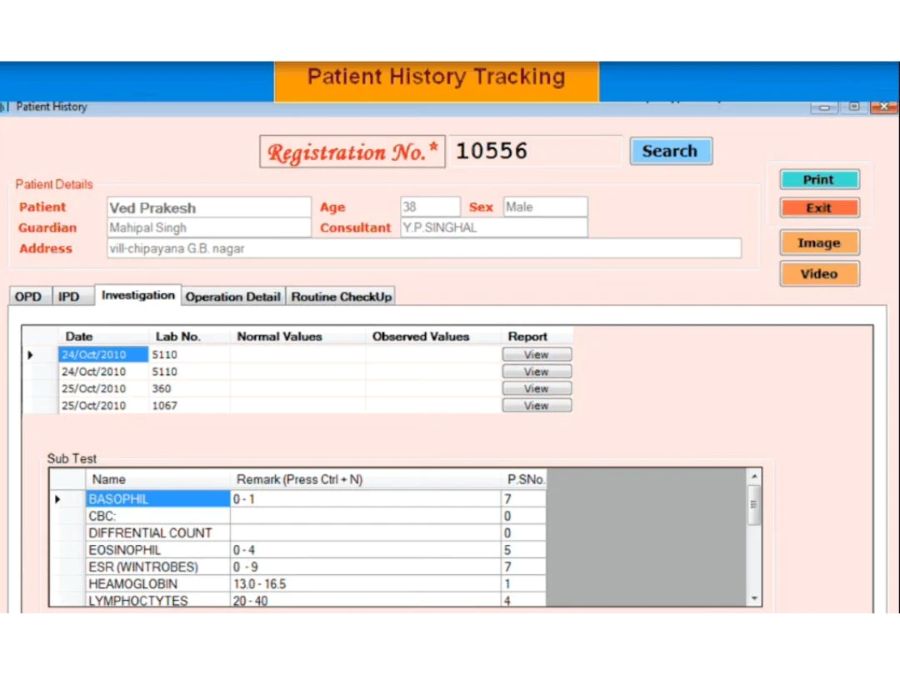The image size is (900, 675).
Task: Click the Exit button
Action: point(819,208)
